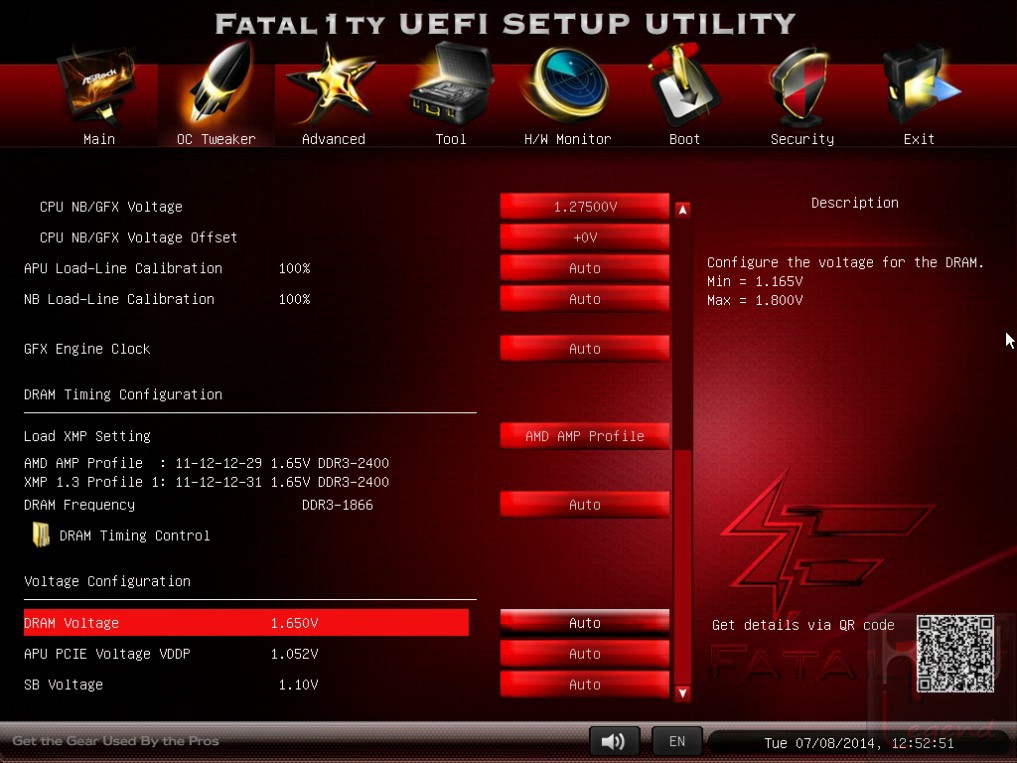Click the Max = 1.800V description line

(x=755, y=300)
